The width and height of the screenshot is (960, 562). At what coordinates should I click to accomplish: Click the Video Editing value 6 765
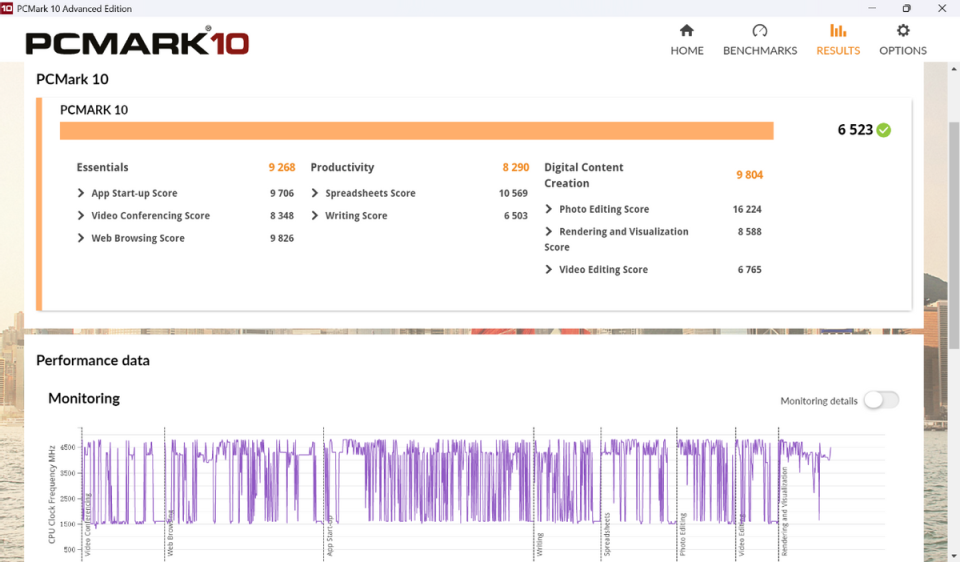tap(749, 269)
